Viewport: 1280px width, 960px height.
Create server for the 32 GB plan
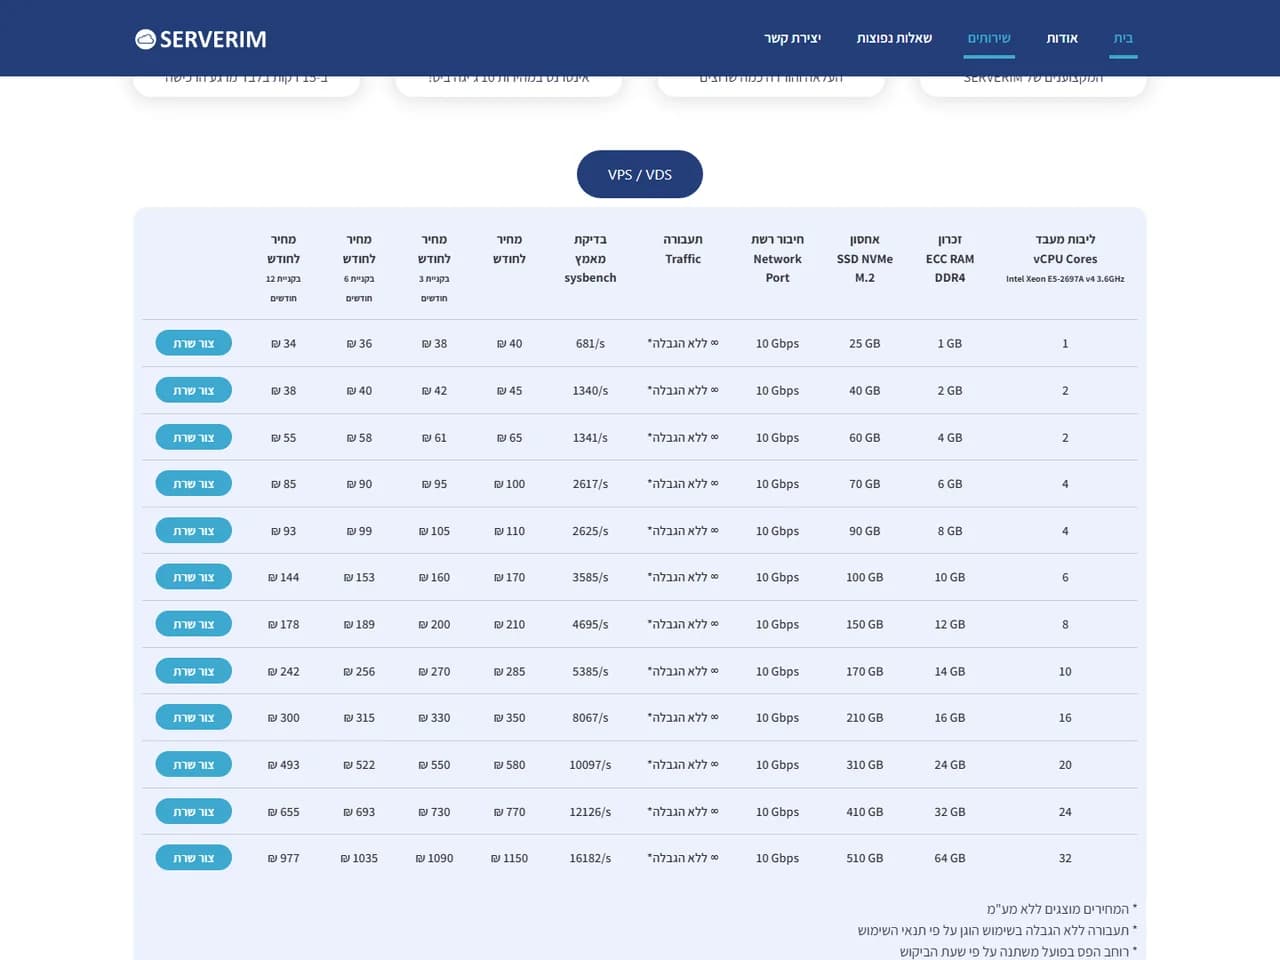click(193, 811)
